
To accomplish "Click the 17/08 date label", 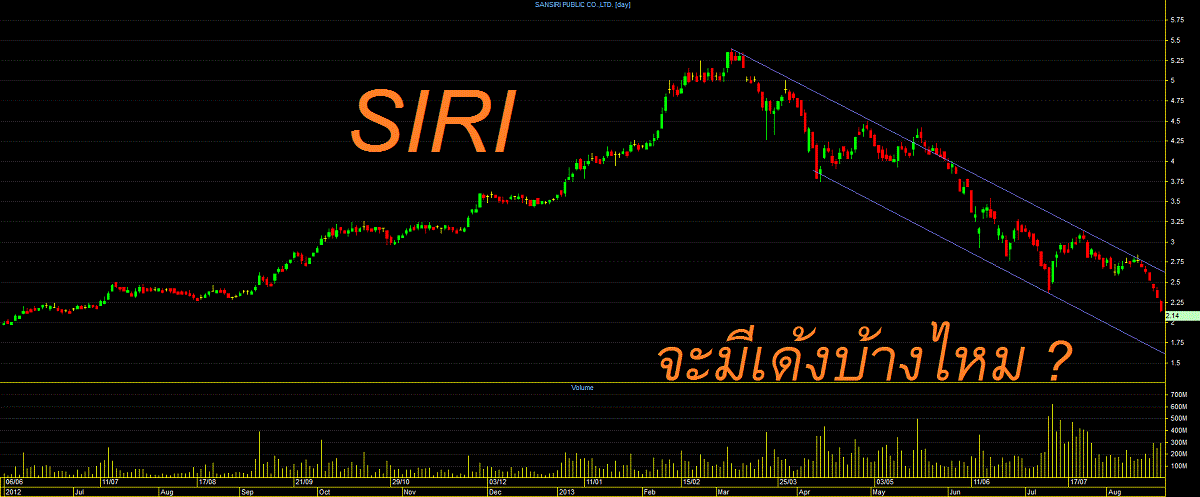I will click(208, 481).
